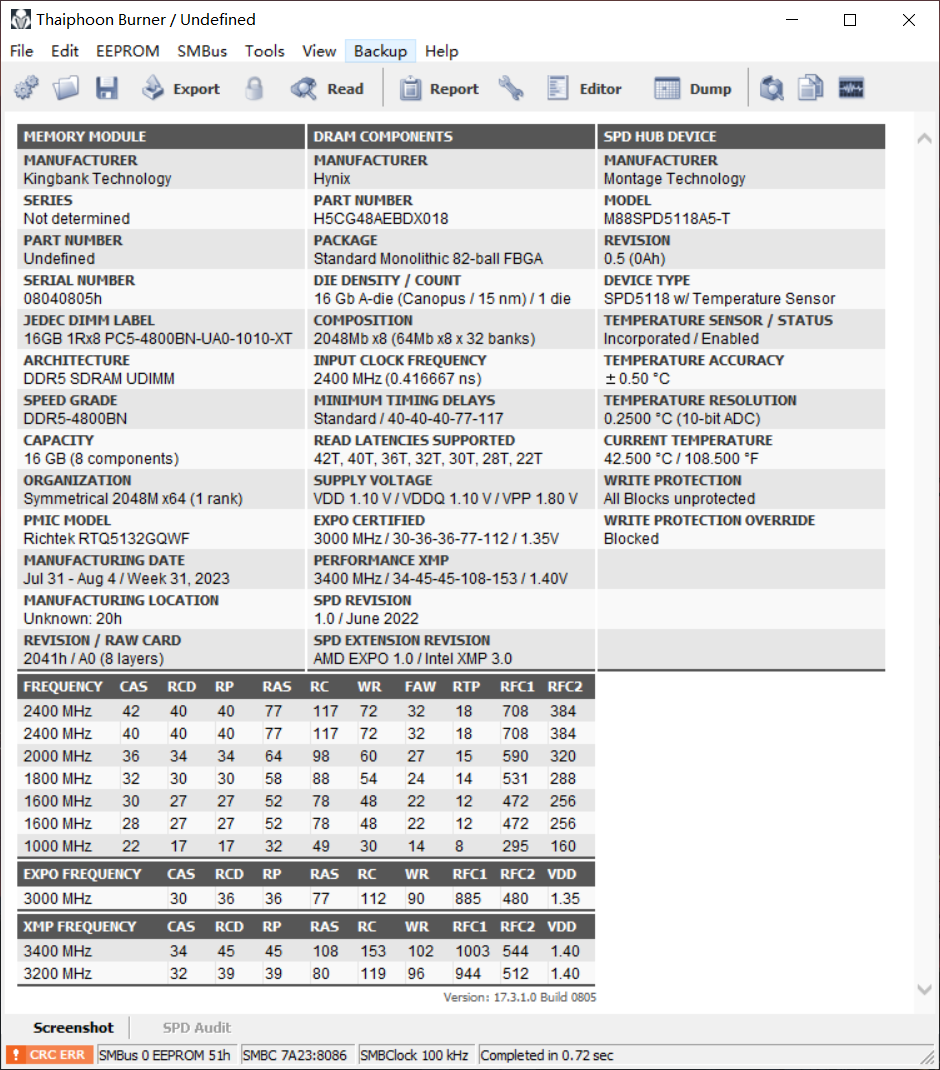Click 'SMBus 0 EEPROM 51h' status entry
This screenshot has width=940, height=1070.
pyautogui.click(x=165, y=1055)
